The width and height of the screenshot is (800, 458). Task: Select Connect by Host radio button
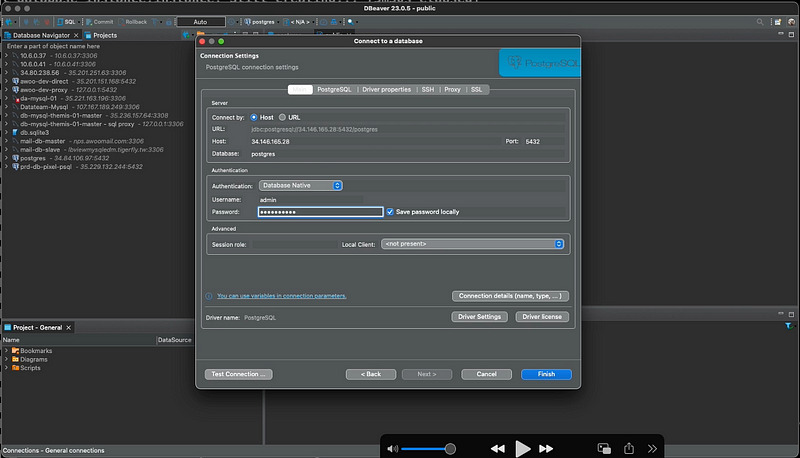(254, 117)
